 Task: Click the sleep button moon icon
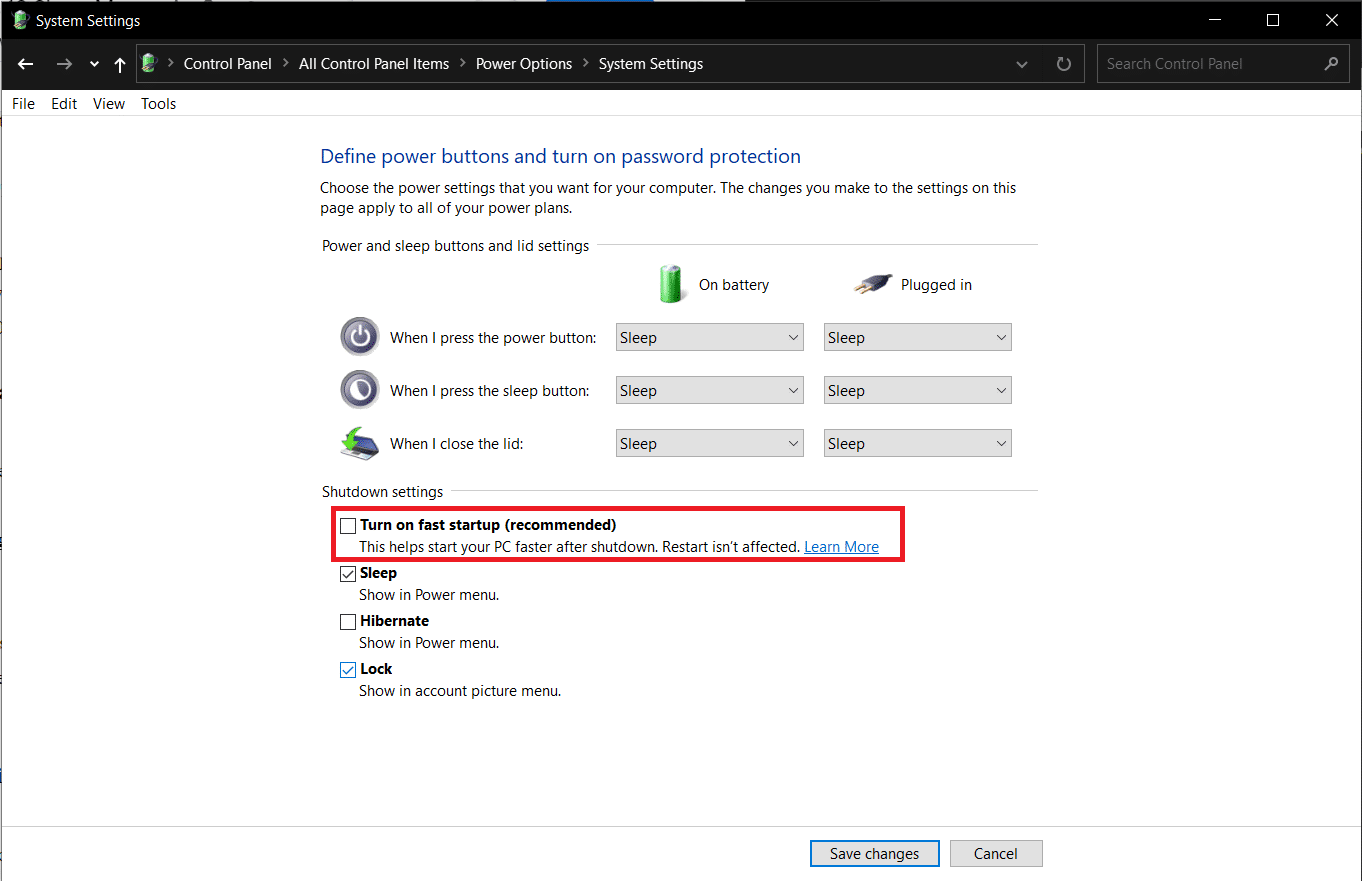(x=360, y=389)
